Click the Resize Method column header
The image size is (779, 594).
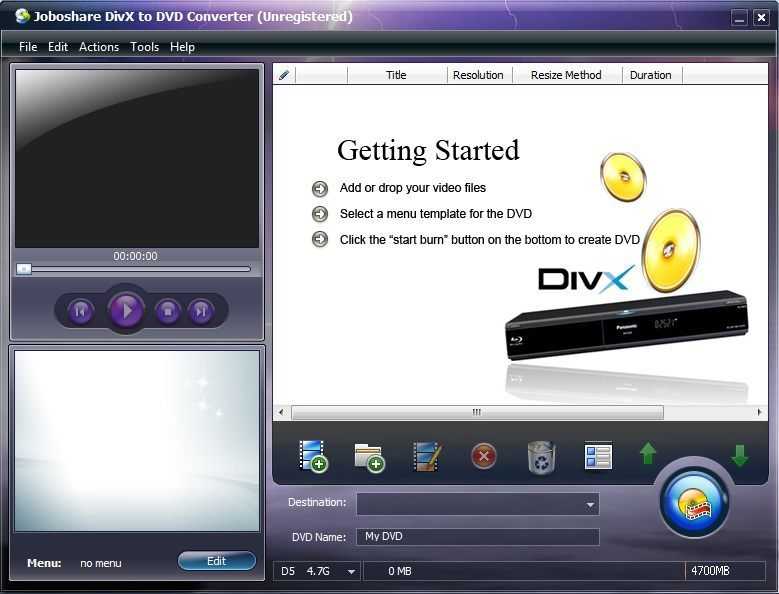(x=566, y=75)
